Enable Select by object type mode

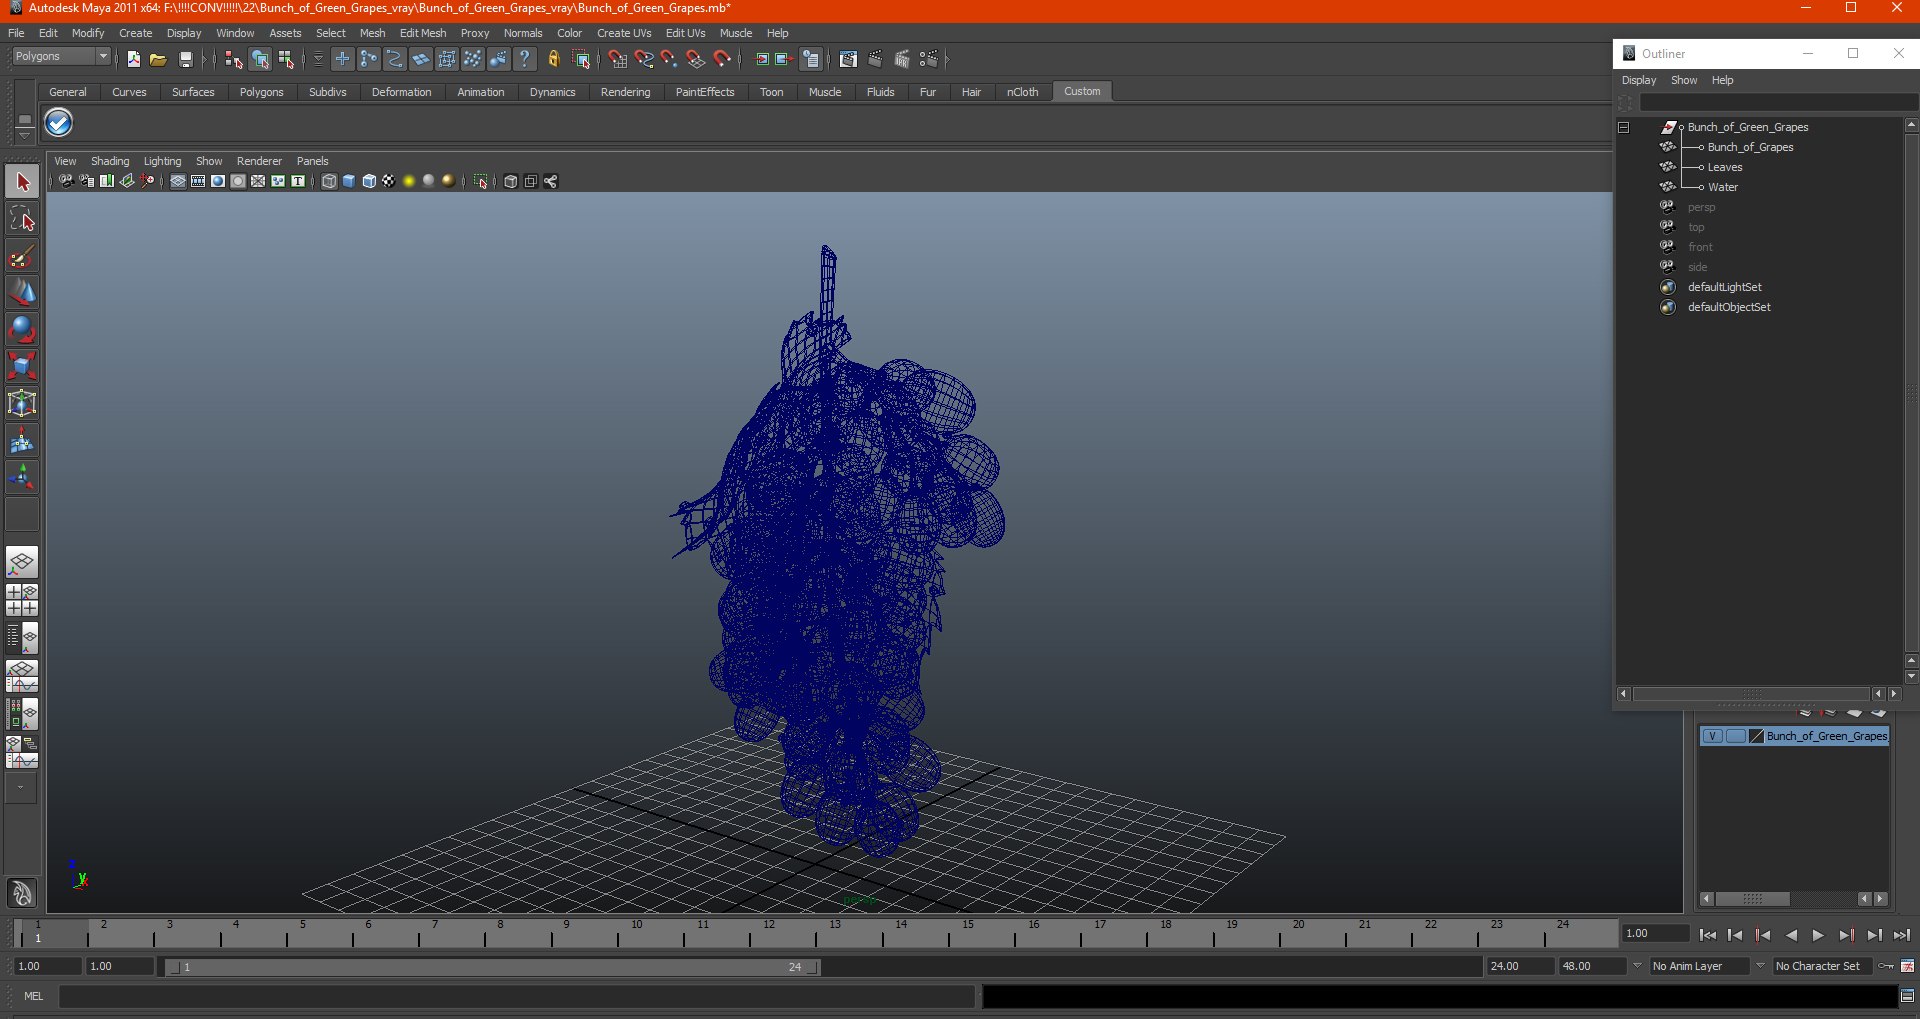pyautogui.click(x=260, y=60)
